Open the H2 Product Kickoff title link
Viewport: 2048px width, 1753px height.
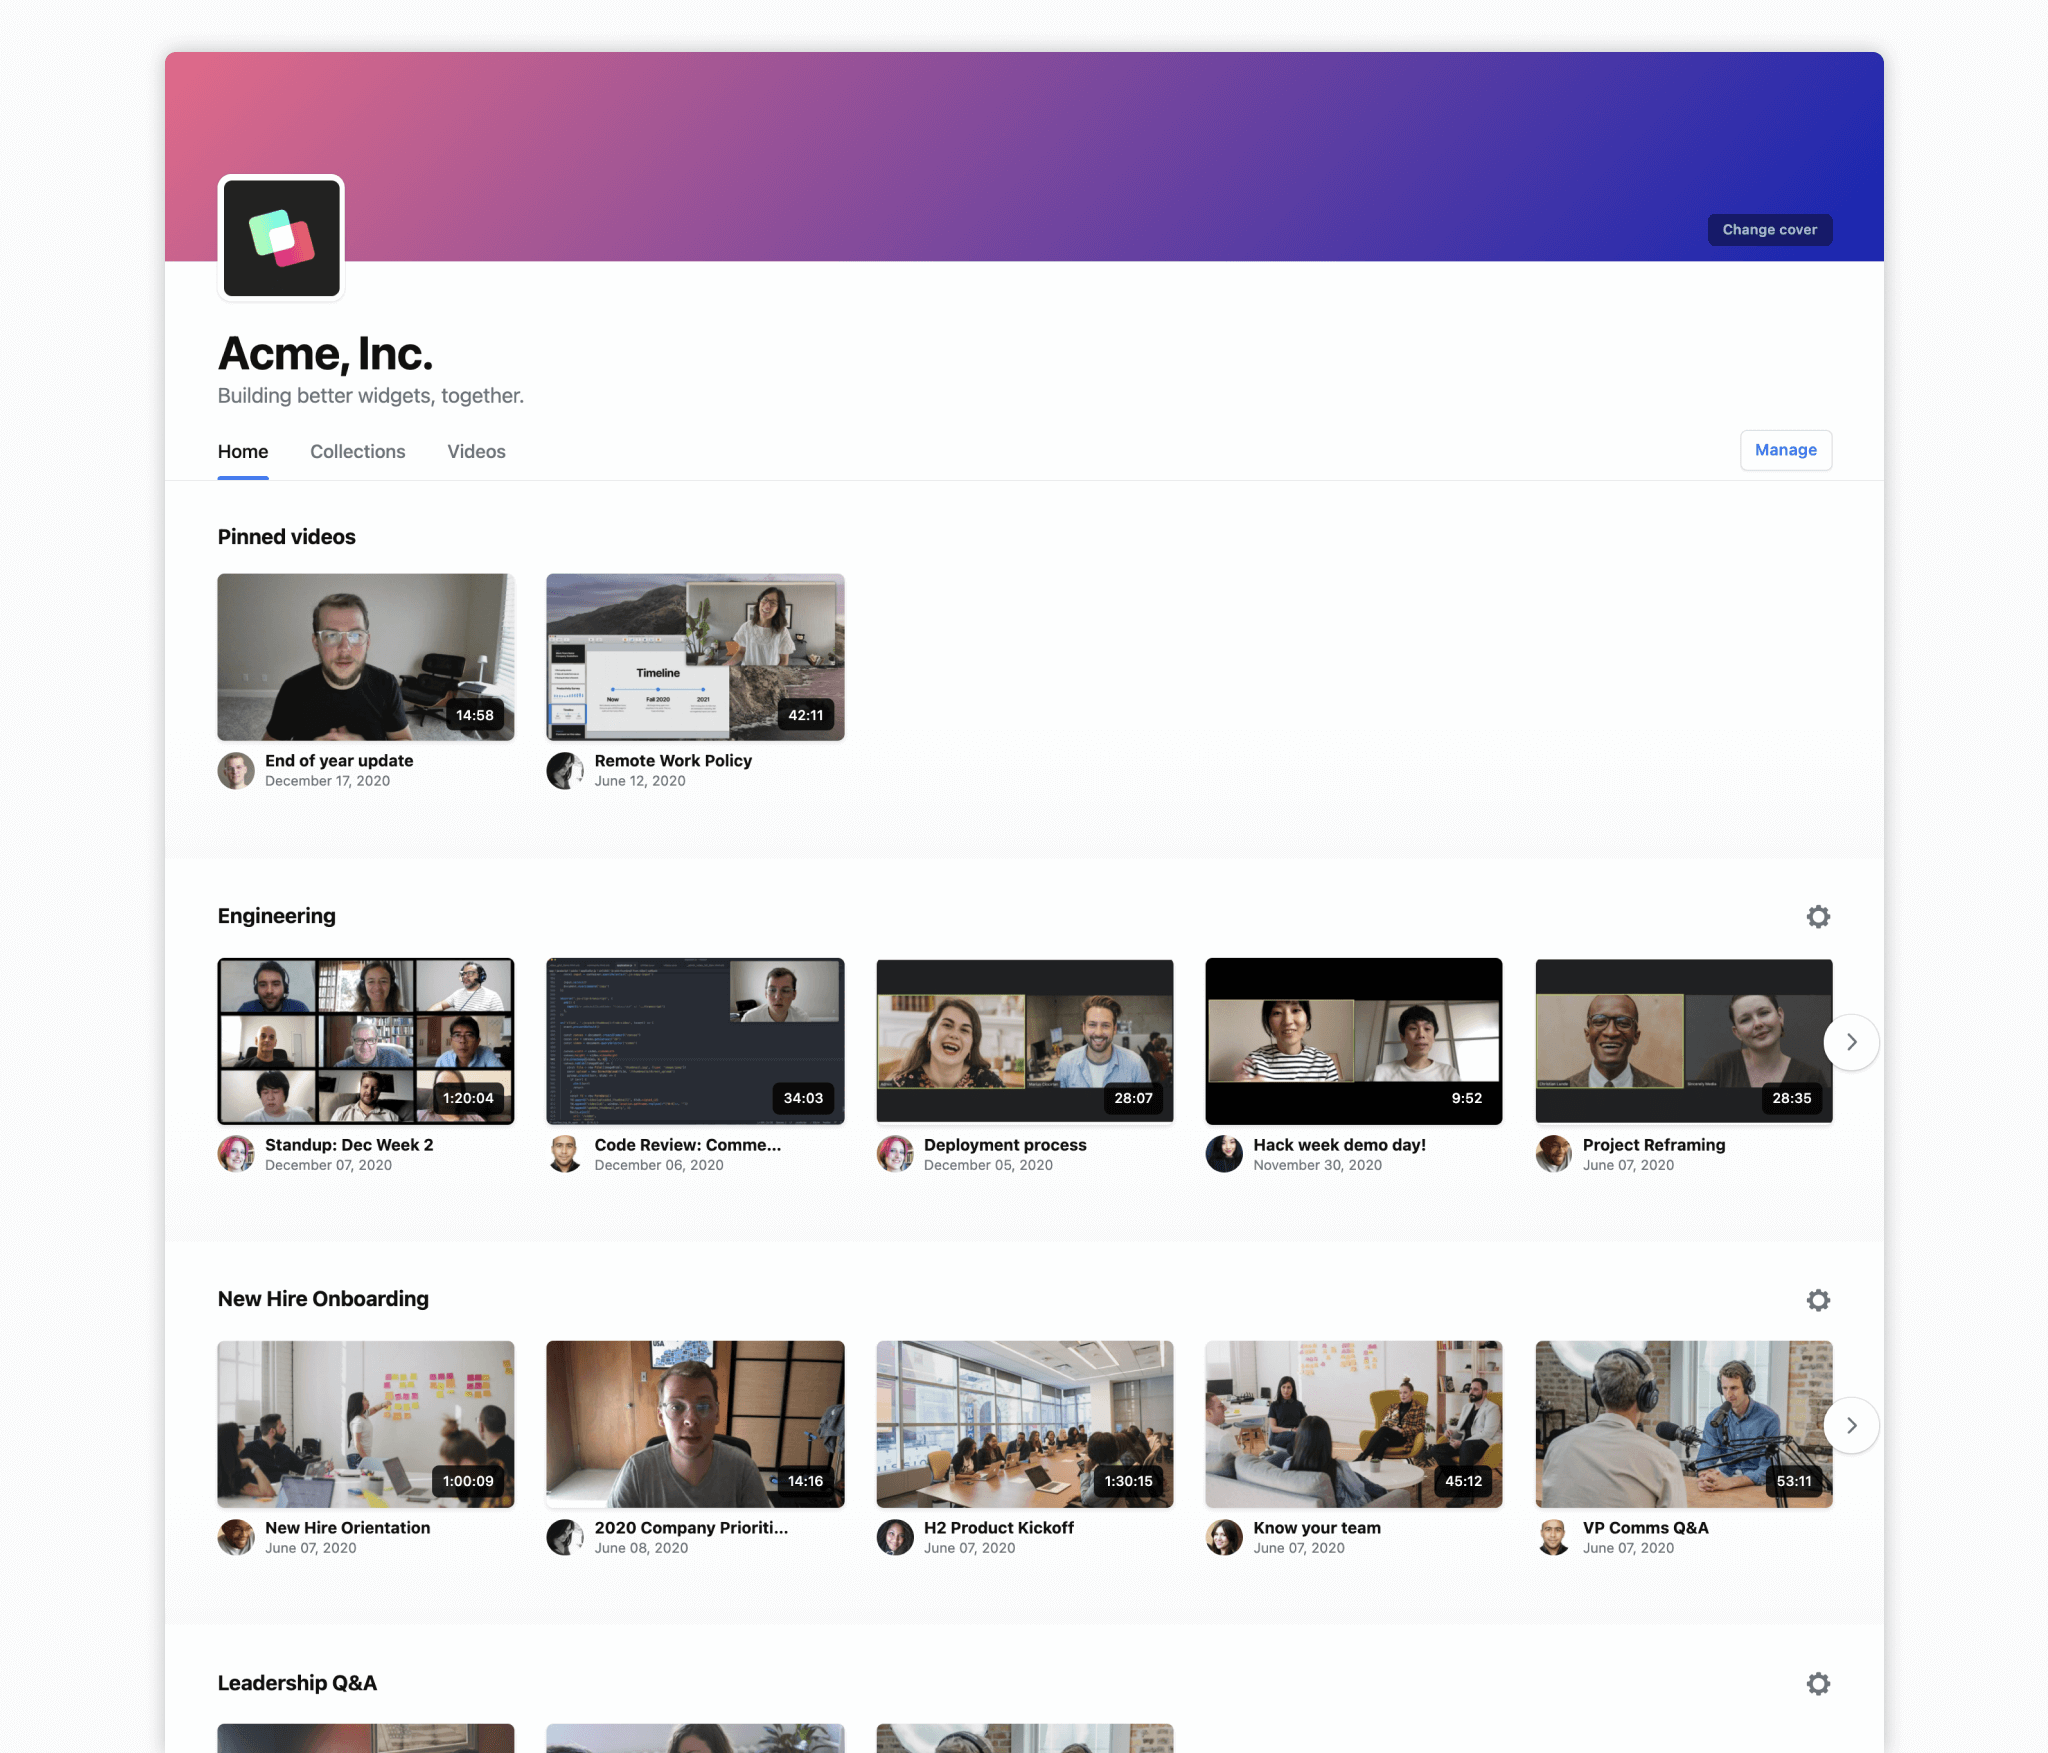pyautogui.click(x=998, y=1527)
